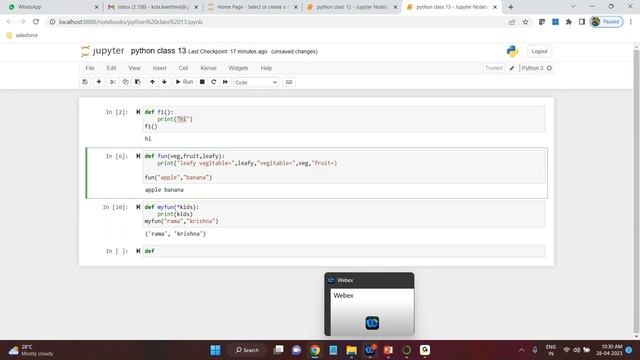640x360 pixels.
Task: Open the View menu
Action: [x=134, y=68]
